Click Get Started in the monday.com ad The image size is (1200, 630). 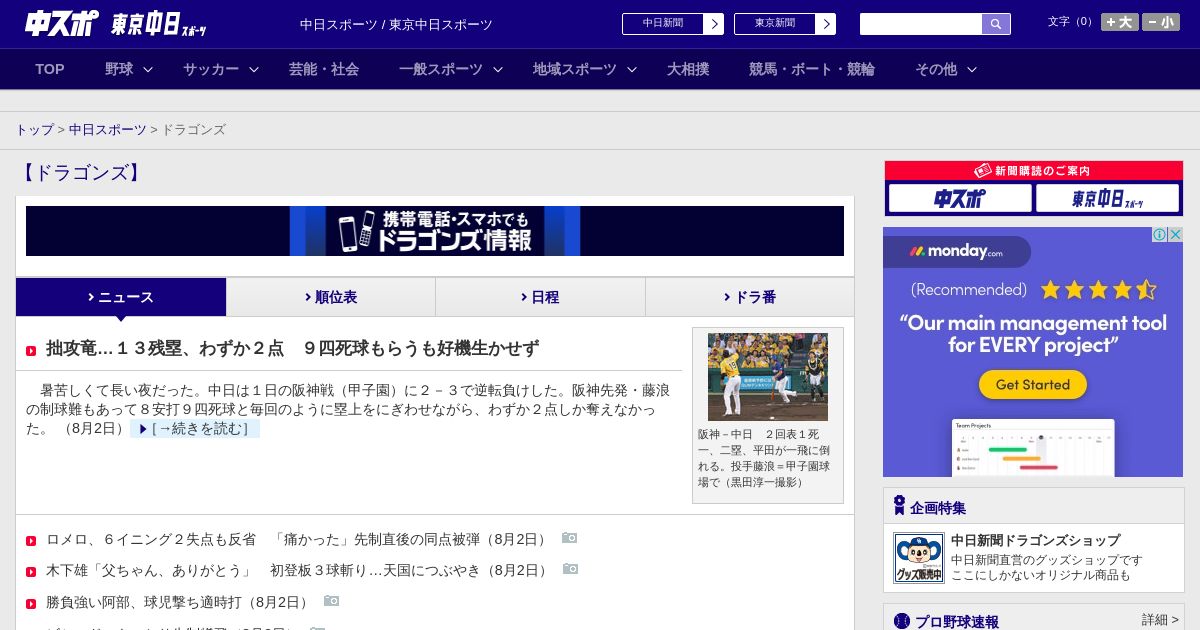coord(1032,385)
